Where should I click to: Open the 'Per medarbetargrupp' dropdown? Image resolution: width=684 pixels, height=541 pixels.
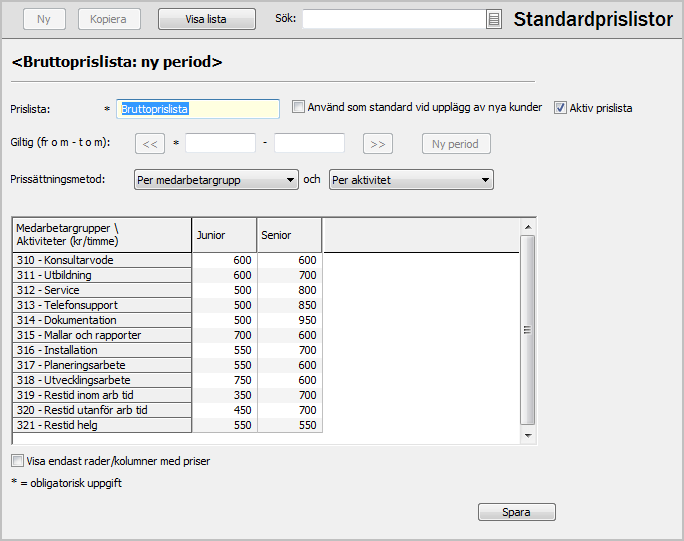215,180
